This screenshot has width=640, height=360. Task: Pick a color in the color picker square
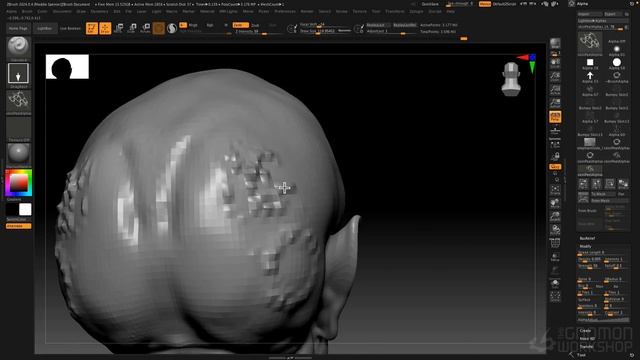click(18, 183)
